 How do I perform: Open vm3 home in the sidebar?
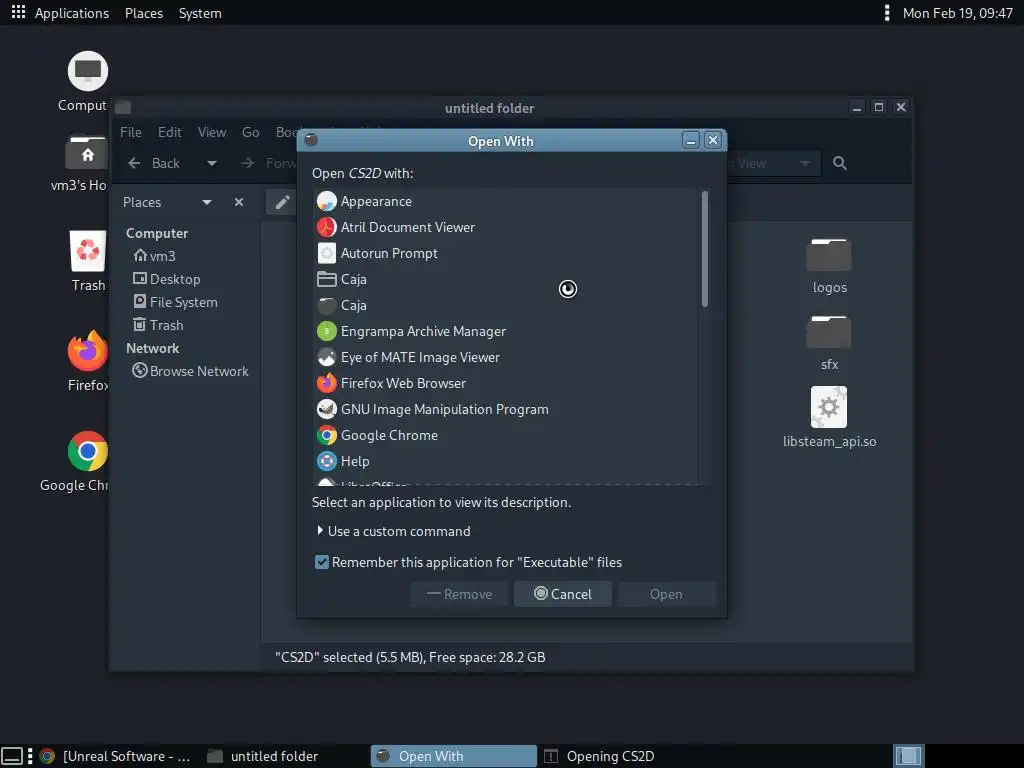155,256
